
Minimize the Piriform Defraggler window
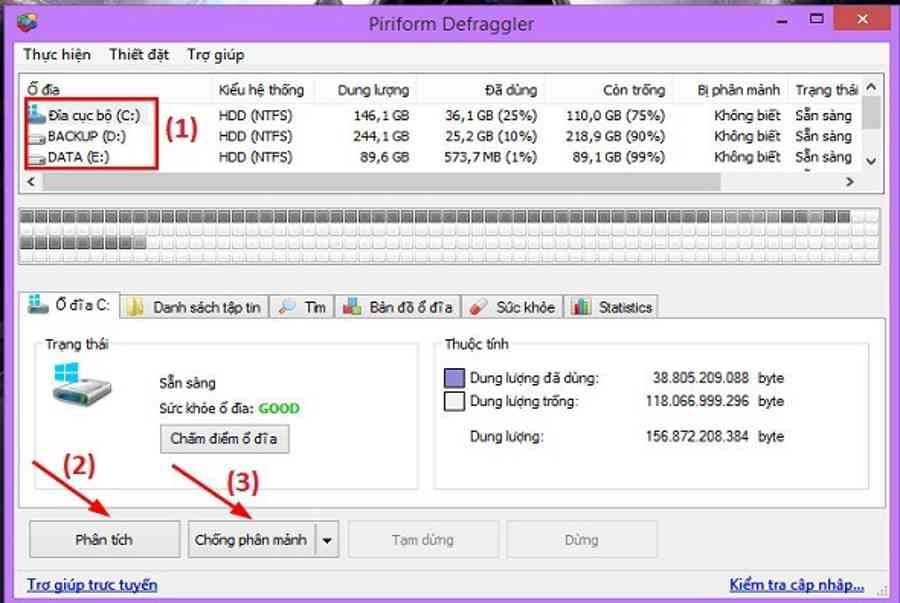(x=782, y=20)
